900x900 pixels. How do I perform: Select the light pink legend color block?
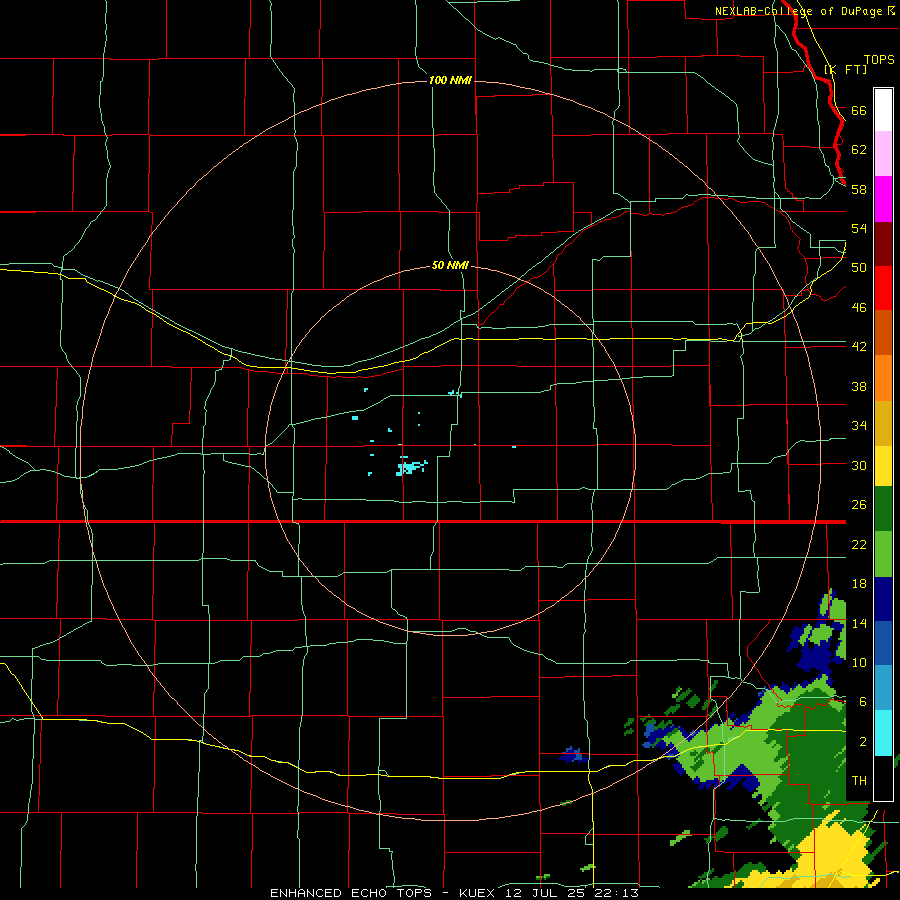point(883,153)
